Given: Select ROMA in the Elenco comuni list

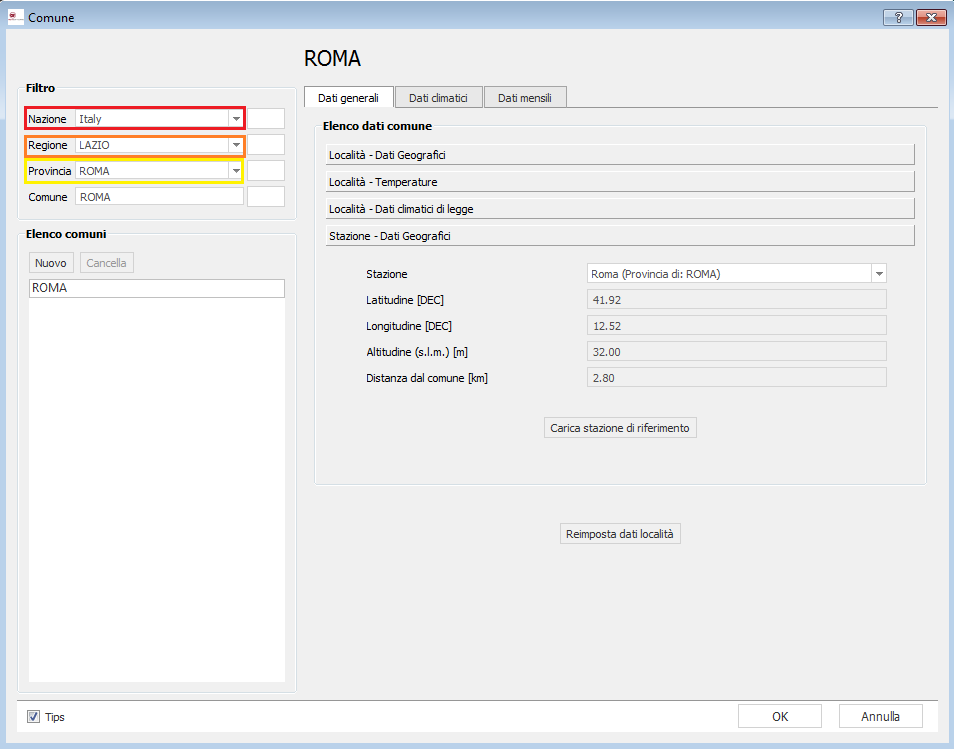Looking at the screenshot, I should [x=156, y=288].
